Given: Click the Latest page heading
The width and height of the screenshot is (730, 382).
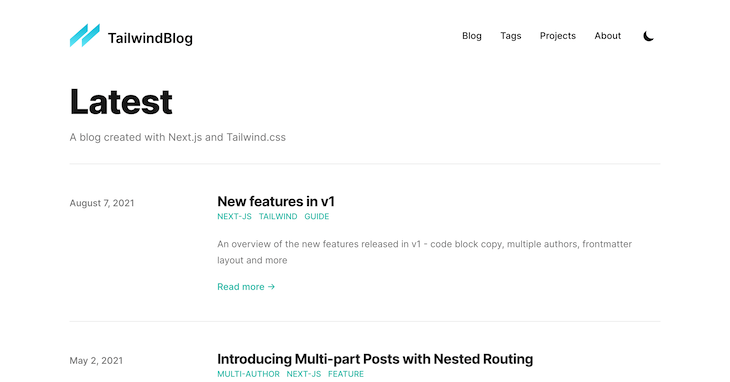Looking at the screenshot, I should pyautogui.click(x=121, y=102).
